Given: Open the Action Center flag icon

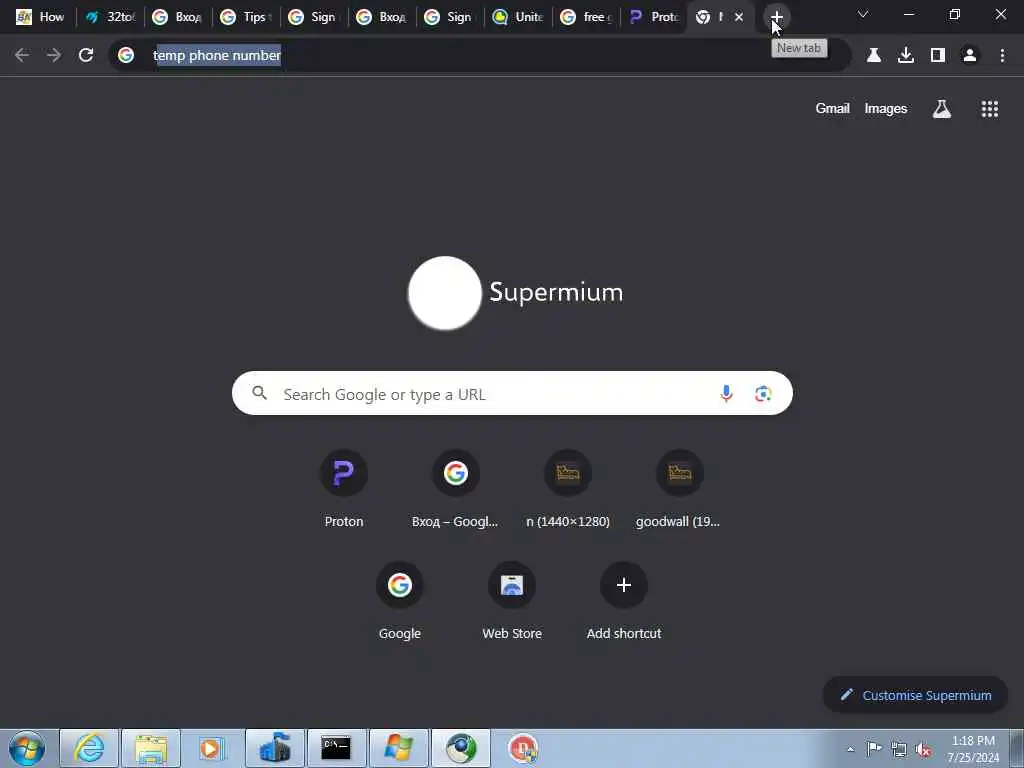Looking at the screenshot, I should point(874,749).
